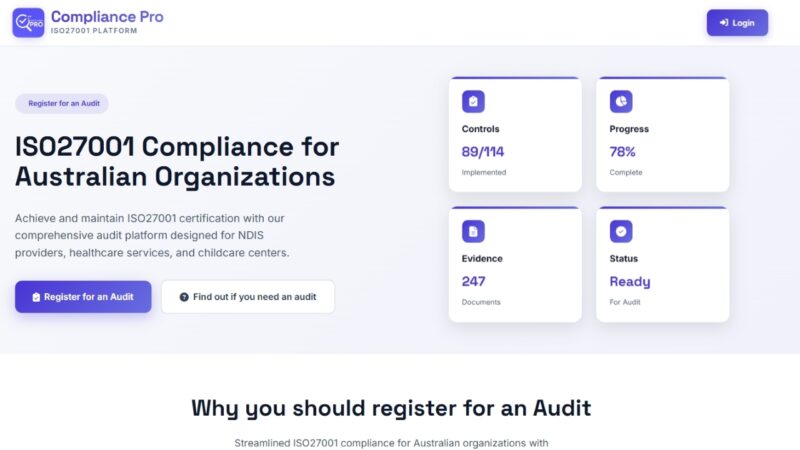The width and height of the screenshot is (800, 450).
Task: Select the Controls 89/114 card
Action: (515, 135)
